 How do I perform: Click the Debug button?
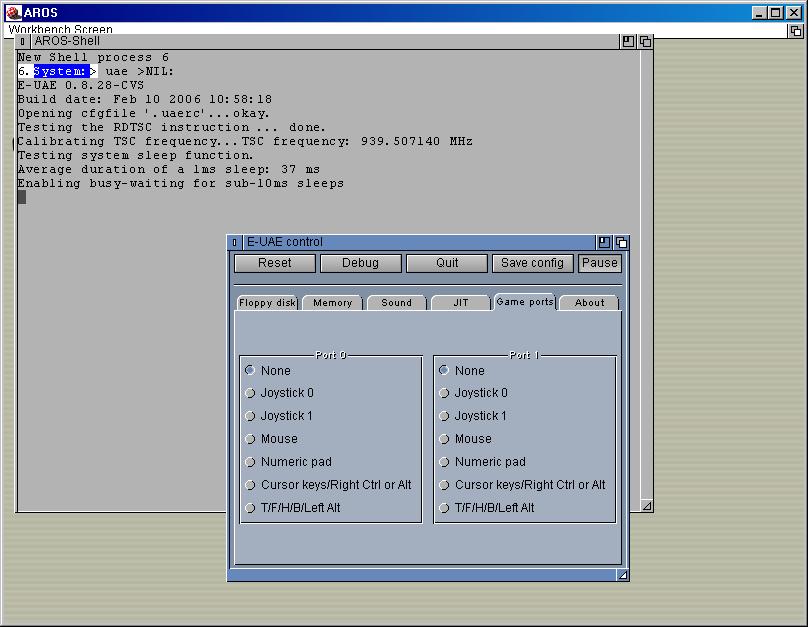360,263
